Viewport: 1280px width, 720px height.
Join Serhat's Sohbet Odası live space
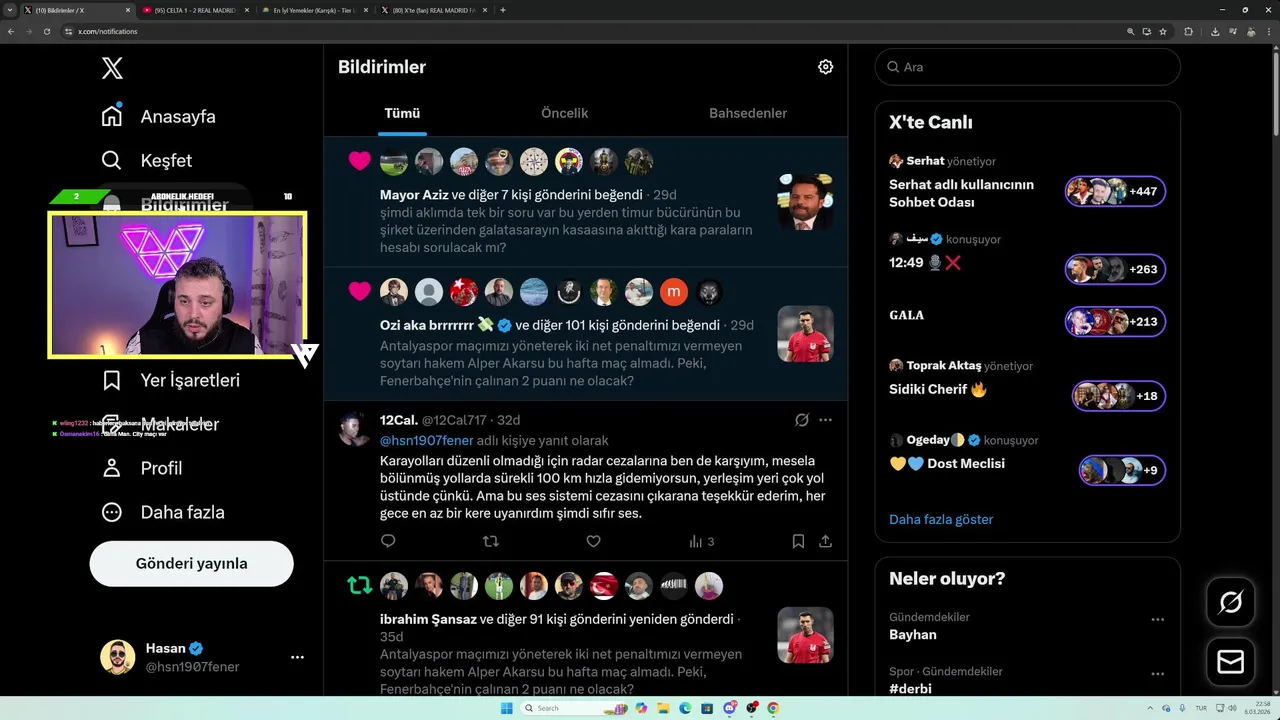1115,191
